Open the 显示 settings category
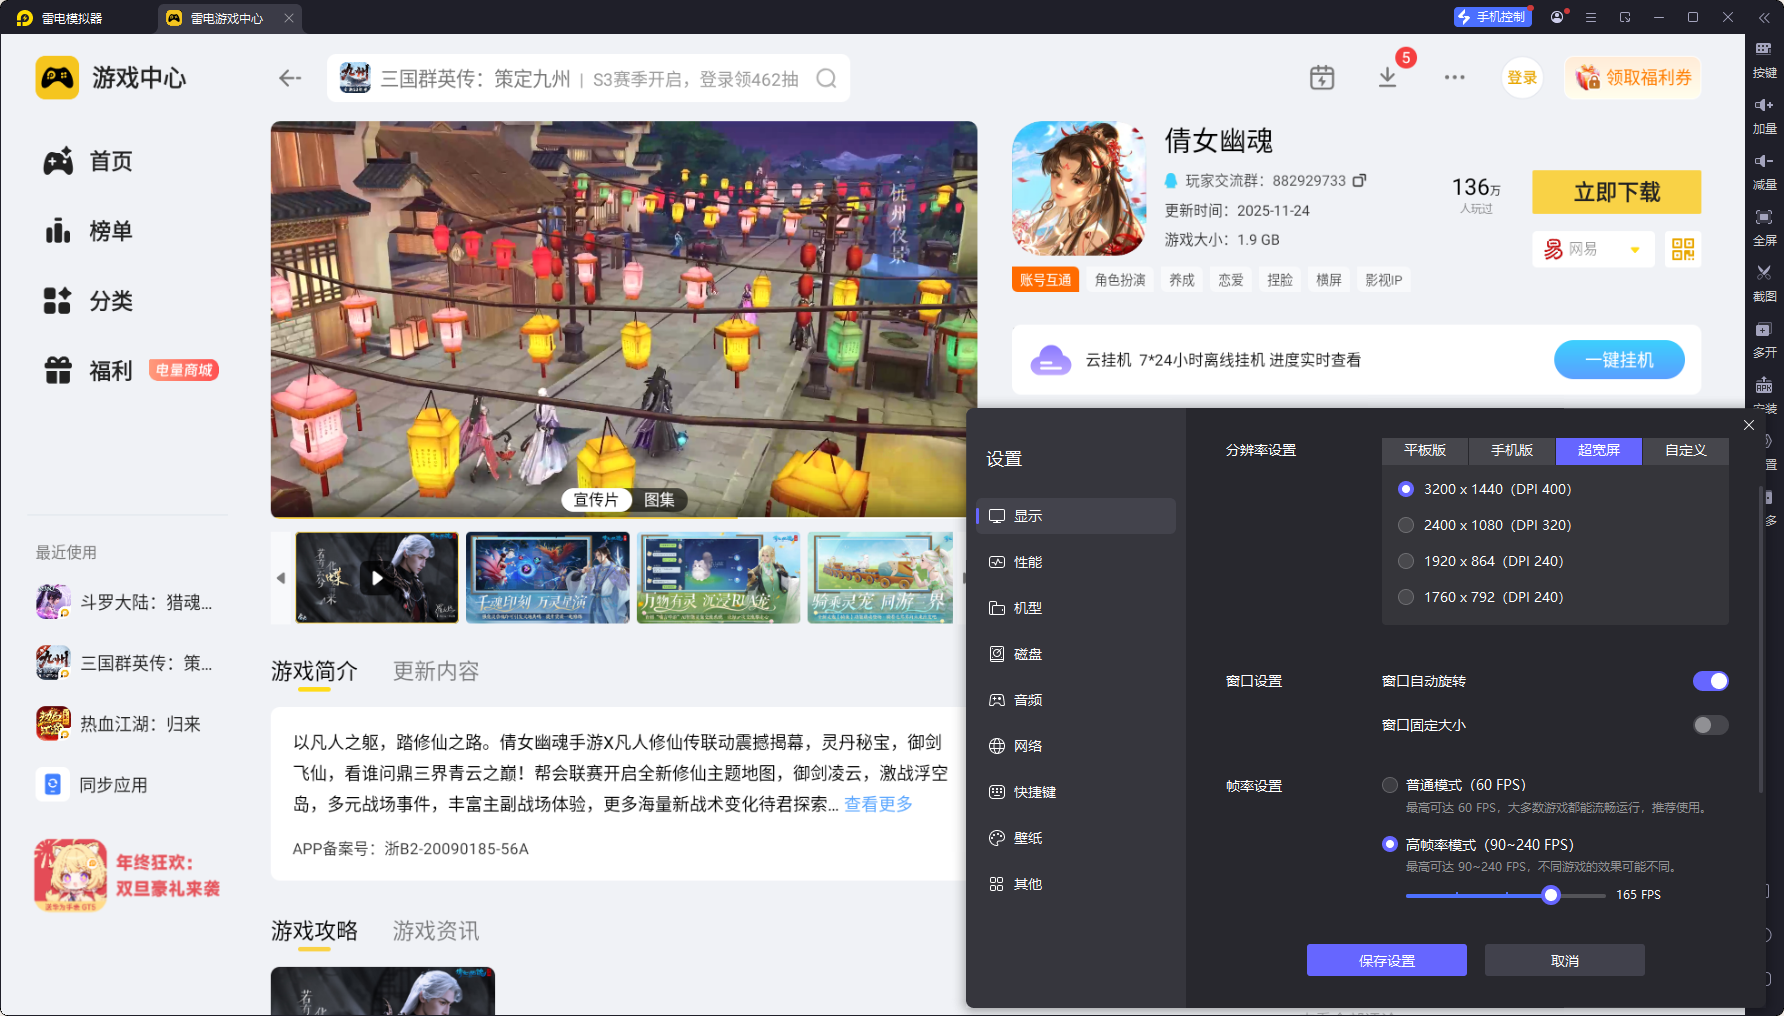1784x1016 pixels. (x=1076, y=516)
